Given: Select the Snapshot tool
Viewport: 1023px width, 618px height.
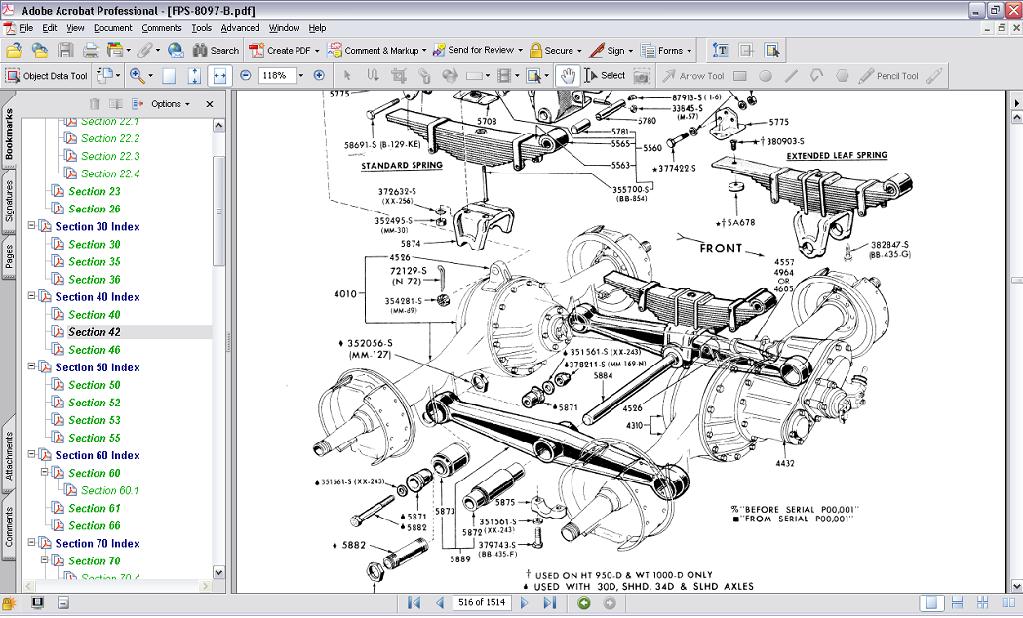Looking at the screenshot, I should coord(640,74).
